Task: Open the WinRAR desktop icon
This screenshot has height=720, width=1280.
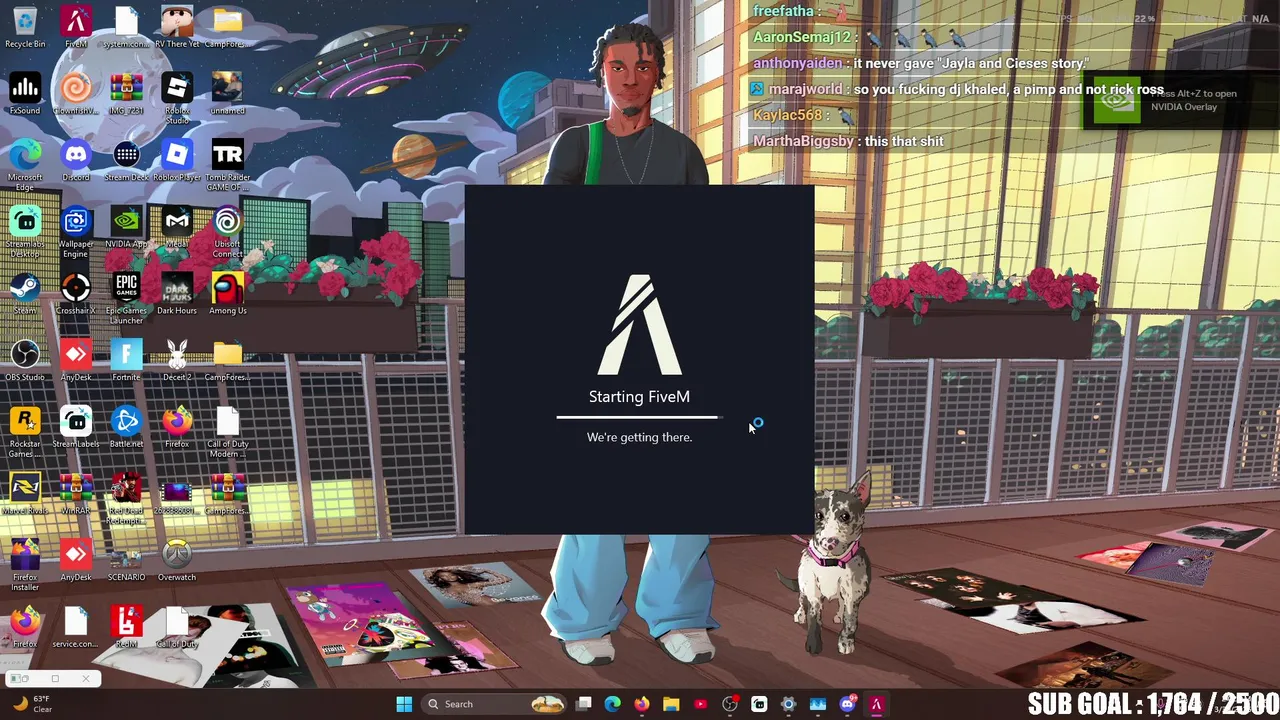Action: 76,495
